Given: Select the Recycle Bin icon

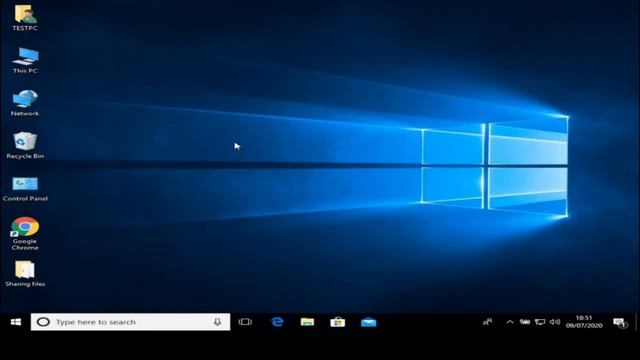Looking at the screenshot, I should click(x=25, y=146).
